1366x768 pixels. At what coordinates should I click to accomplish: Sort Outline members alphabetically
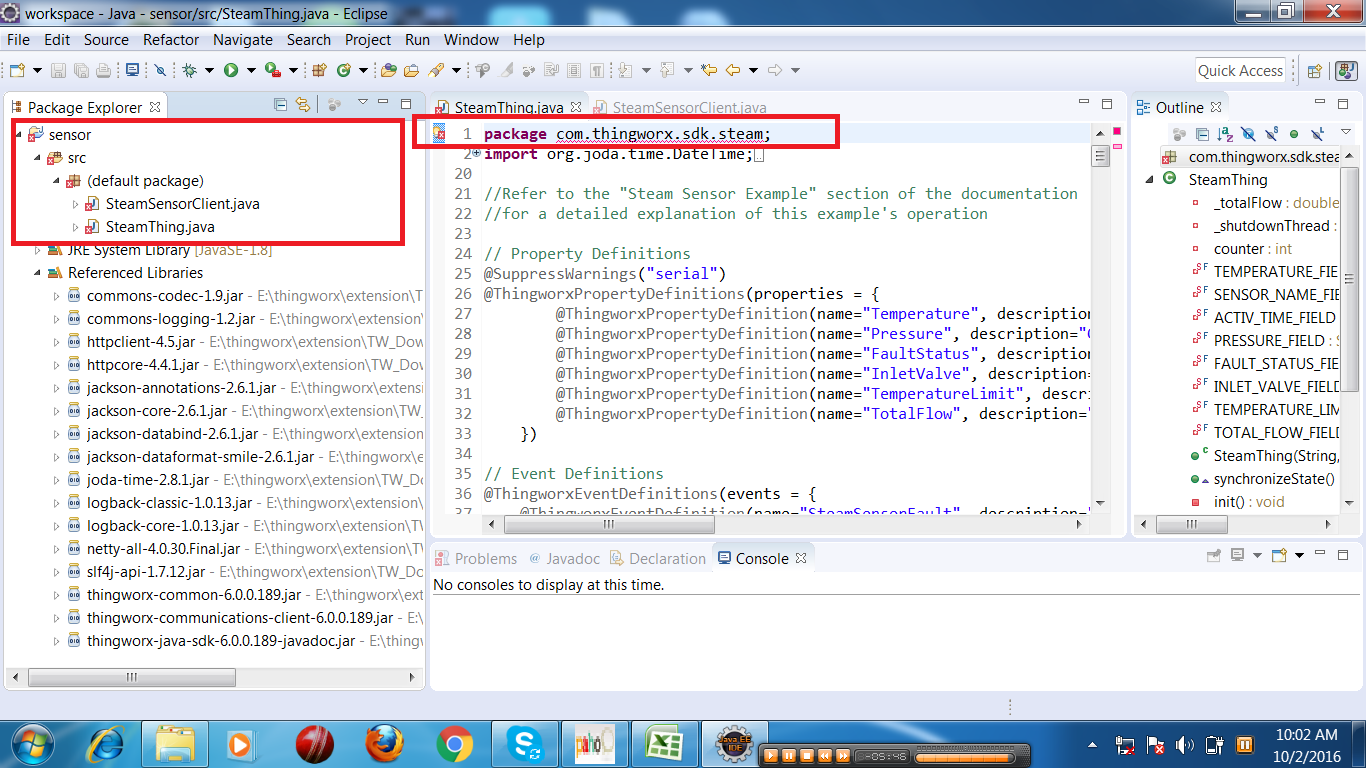1225,134
